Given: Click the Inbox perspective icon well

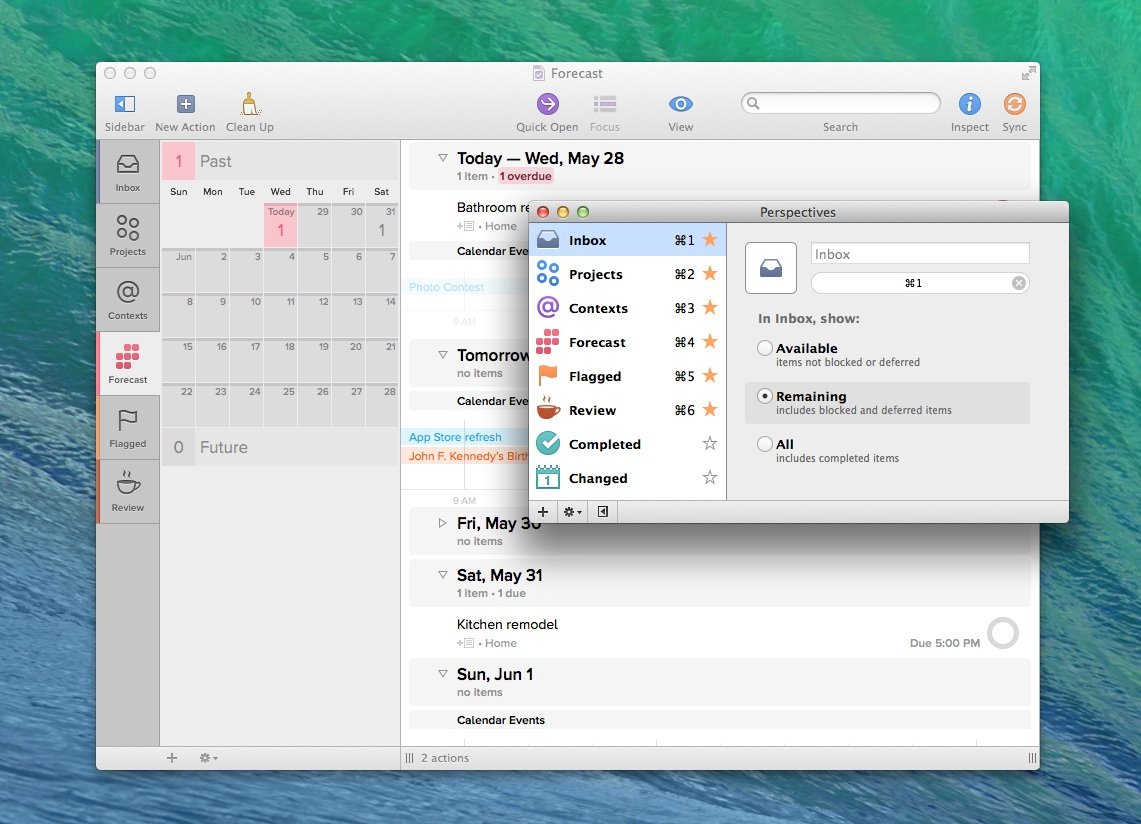Looking at the screenshot, I should [771, 268].
